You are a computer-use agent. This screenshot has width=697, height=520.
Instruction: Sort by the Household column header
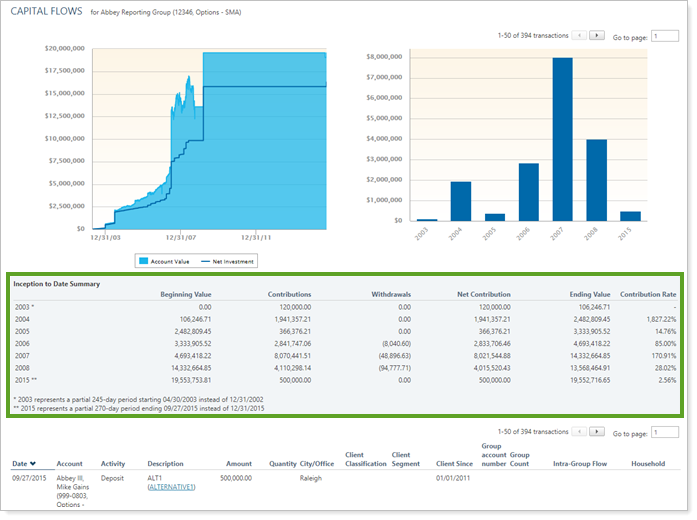[649, 464]
